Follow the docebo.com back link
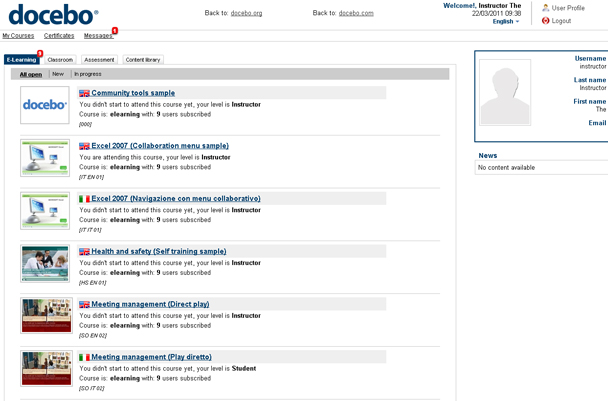The width and height of the screenshot is (608, 401). point(356,13)
